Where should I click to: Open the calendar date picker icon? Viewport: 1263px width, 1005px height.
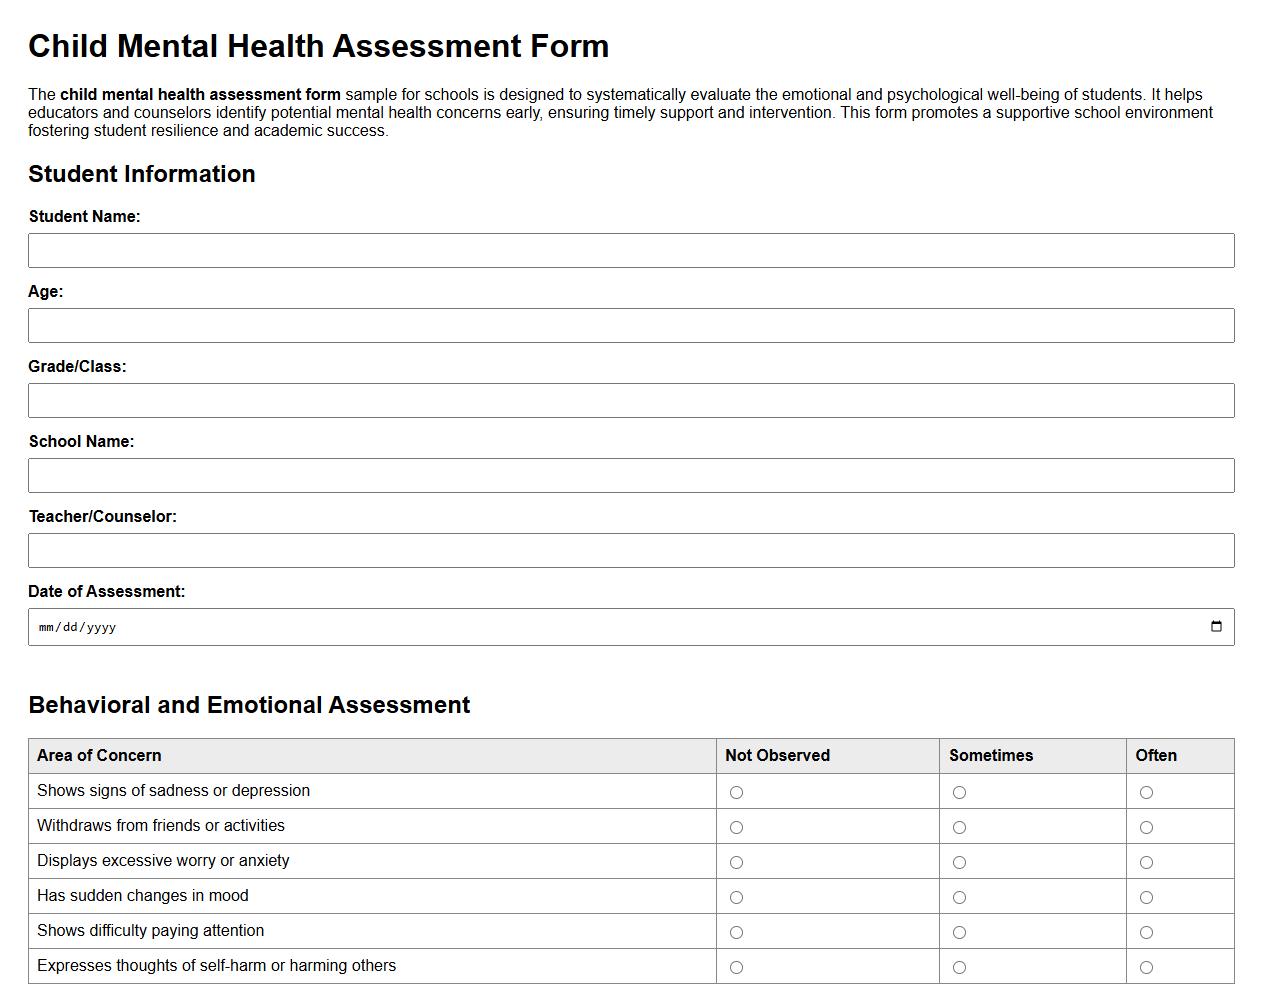pyautogui.click(x=1215, y=626)
